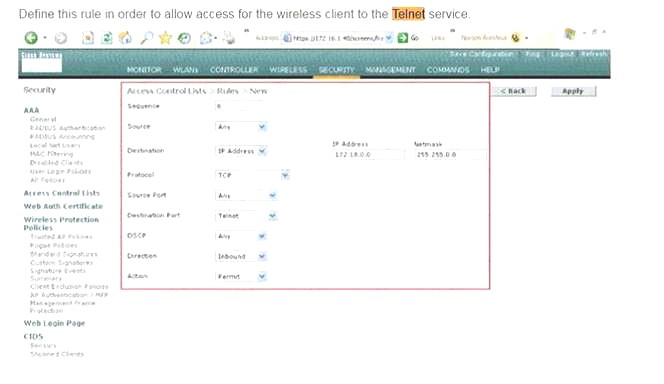Click the Save Configuration link
Image resolution: width=664 pixels, height=384 pixels.
pos(481,54)
